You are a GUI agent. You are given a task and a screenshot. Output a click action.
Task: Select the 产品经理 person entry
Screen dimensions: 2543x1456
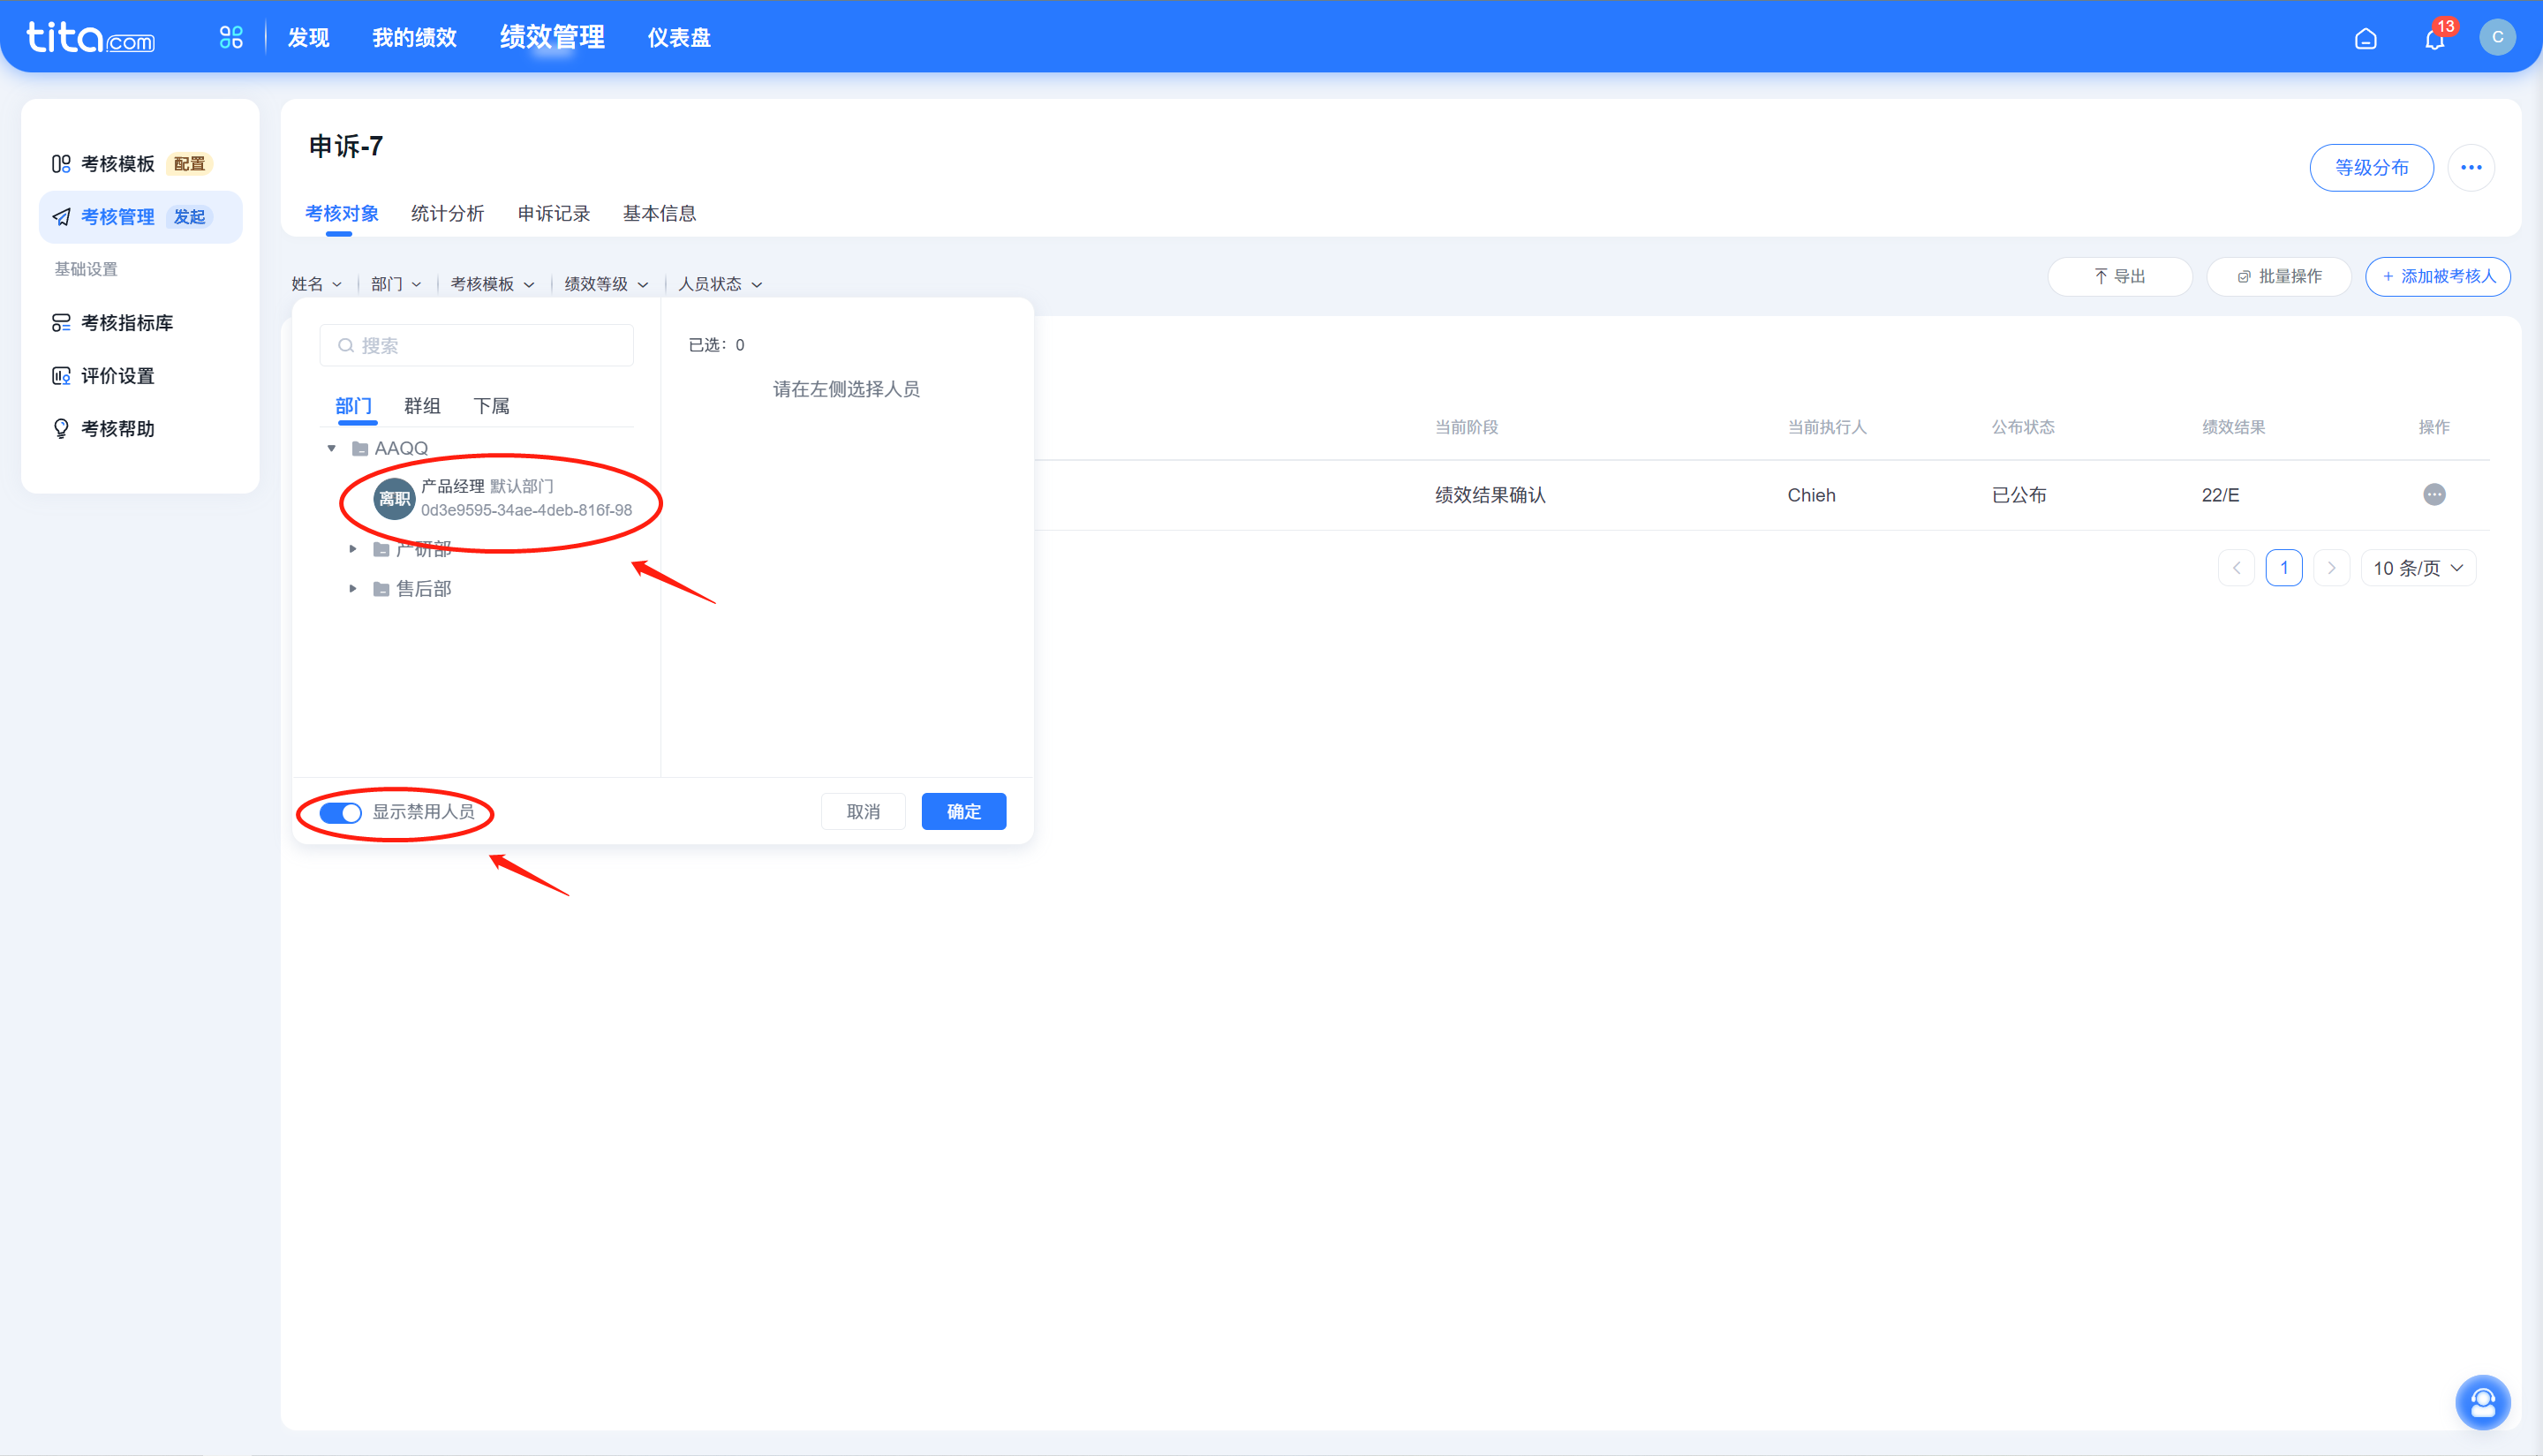pyautogui.click(x=502, y=498)
